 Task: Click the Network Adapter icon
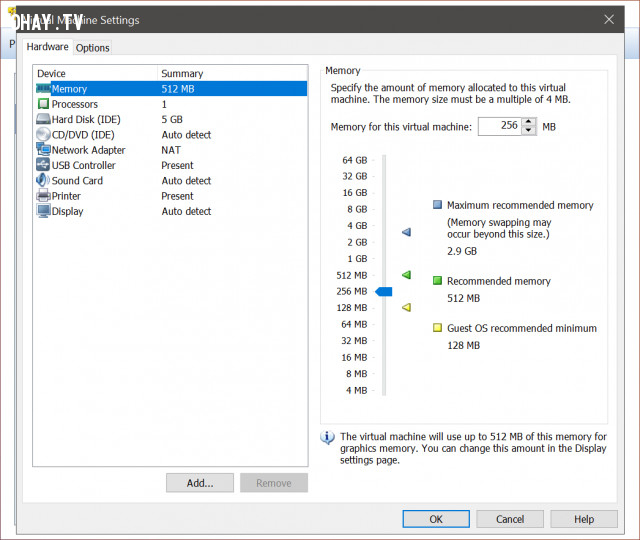click(x=43, y=149)
